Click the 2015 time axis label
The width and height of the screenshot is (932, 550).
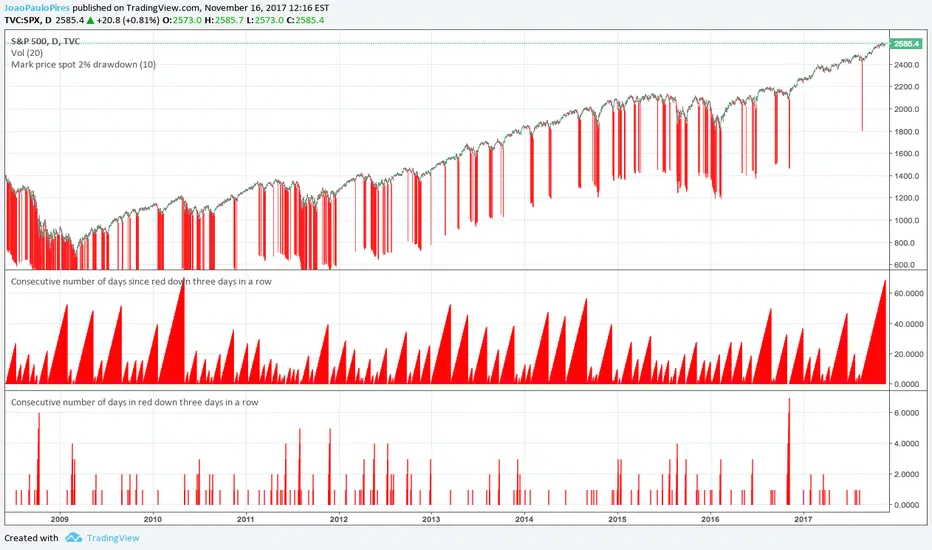pyautogui.click(x=618, y=519)
